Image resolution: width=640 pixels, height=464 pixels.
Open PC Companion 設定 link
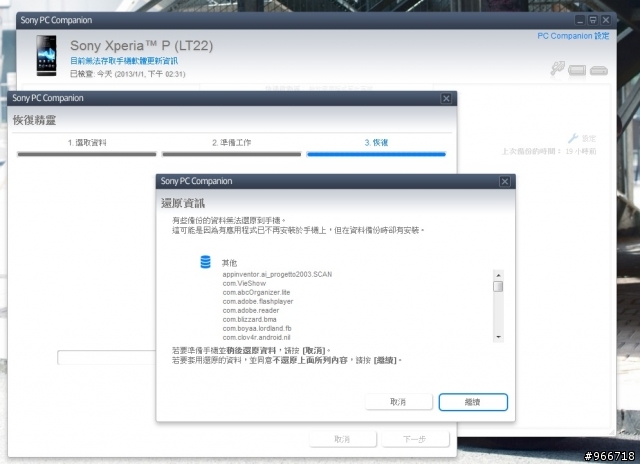coord(573,36)
